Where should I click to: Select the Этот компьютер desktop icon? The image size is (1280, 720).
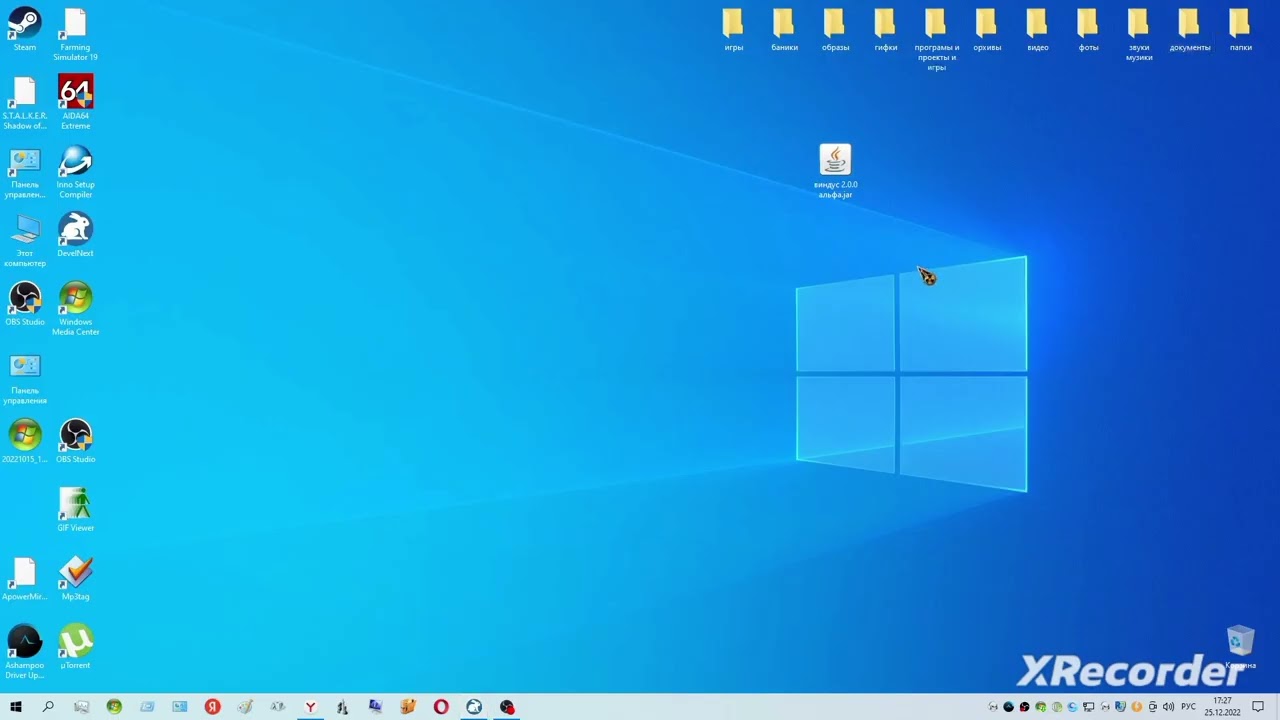click(25, 241)
